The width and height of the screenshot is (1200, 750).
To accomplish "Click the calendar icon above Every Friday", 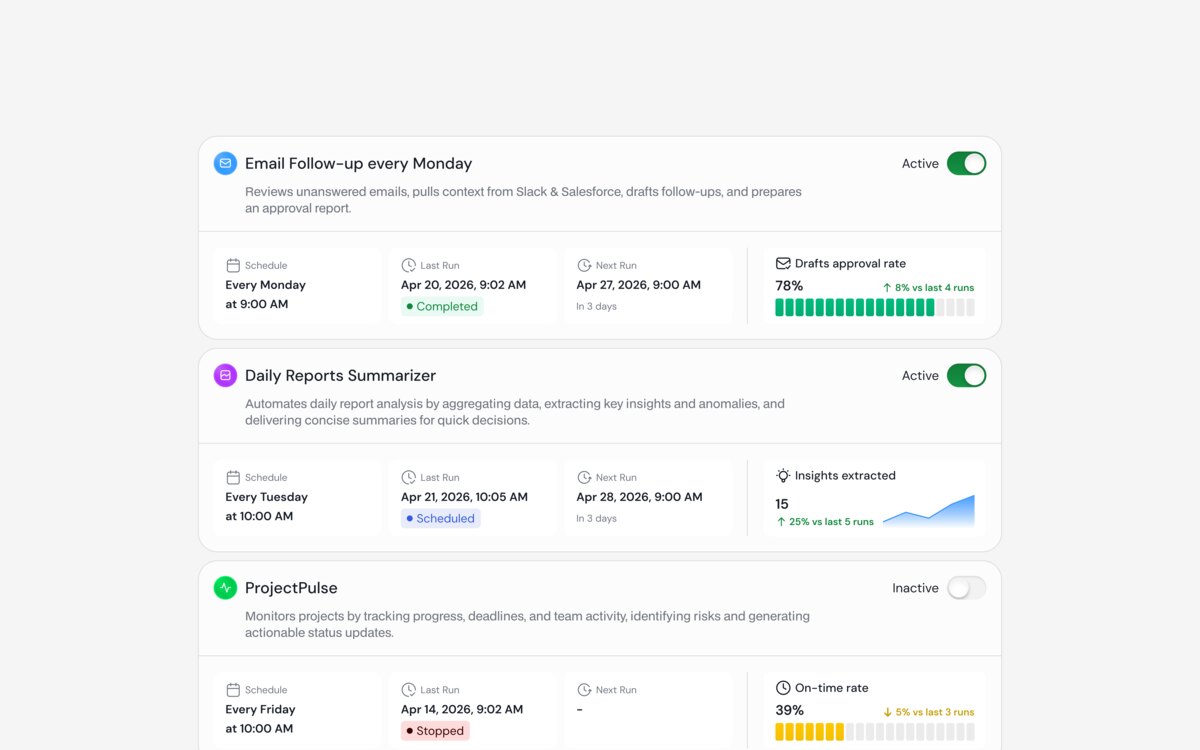I will point(233,690).
